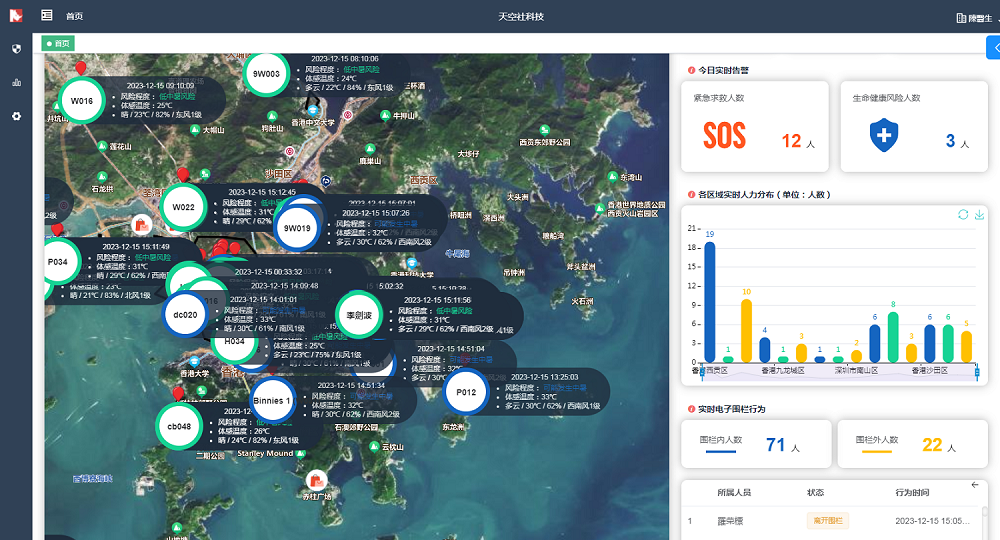Click the 离开围栏 status tag
This screenshot has height=540, width=1000.
828,520
